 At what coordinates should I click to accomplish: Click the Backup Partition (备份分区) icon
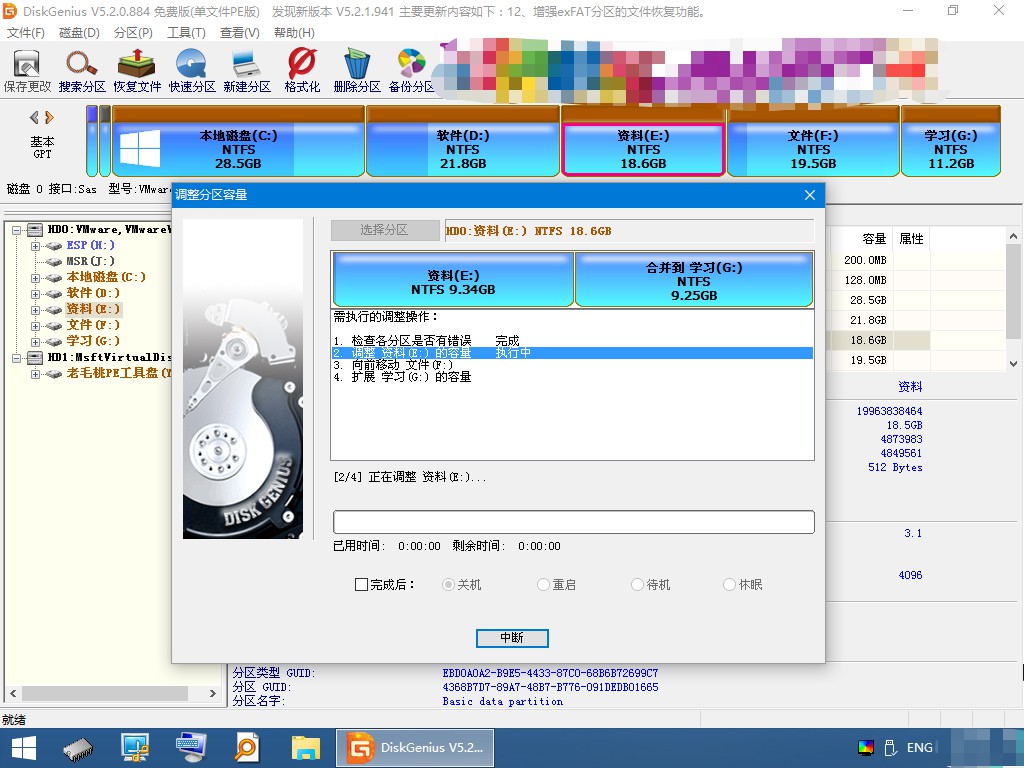pos(411,71)
